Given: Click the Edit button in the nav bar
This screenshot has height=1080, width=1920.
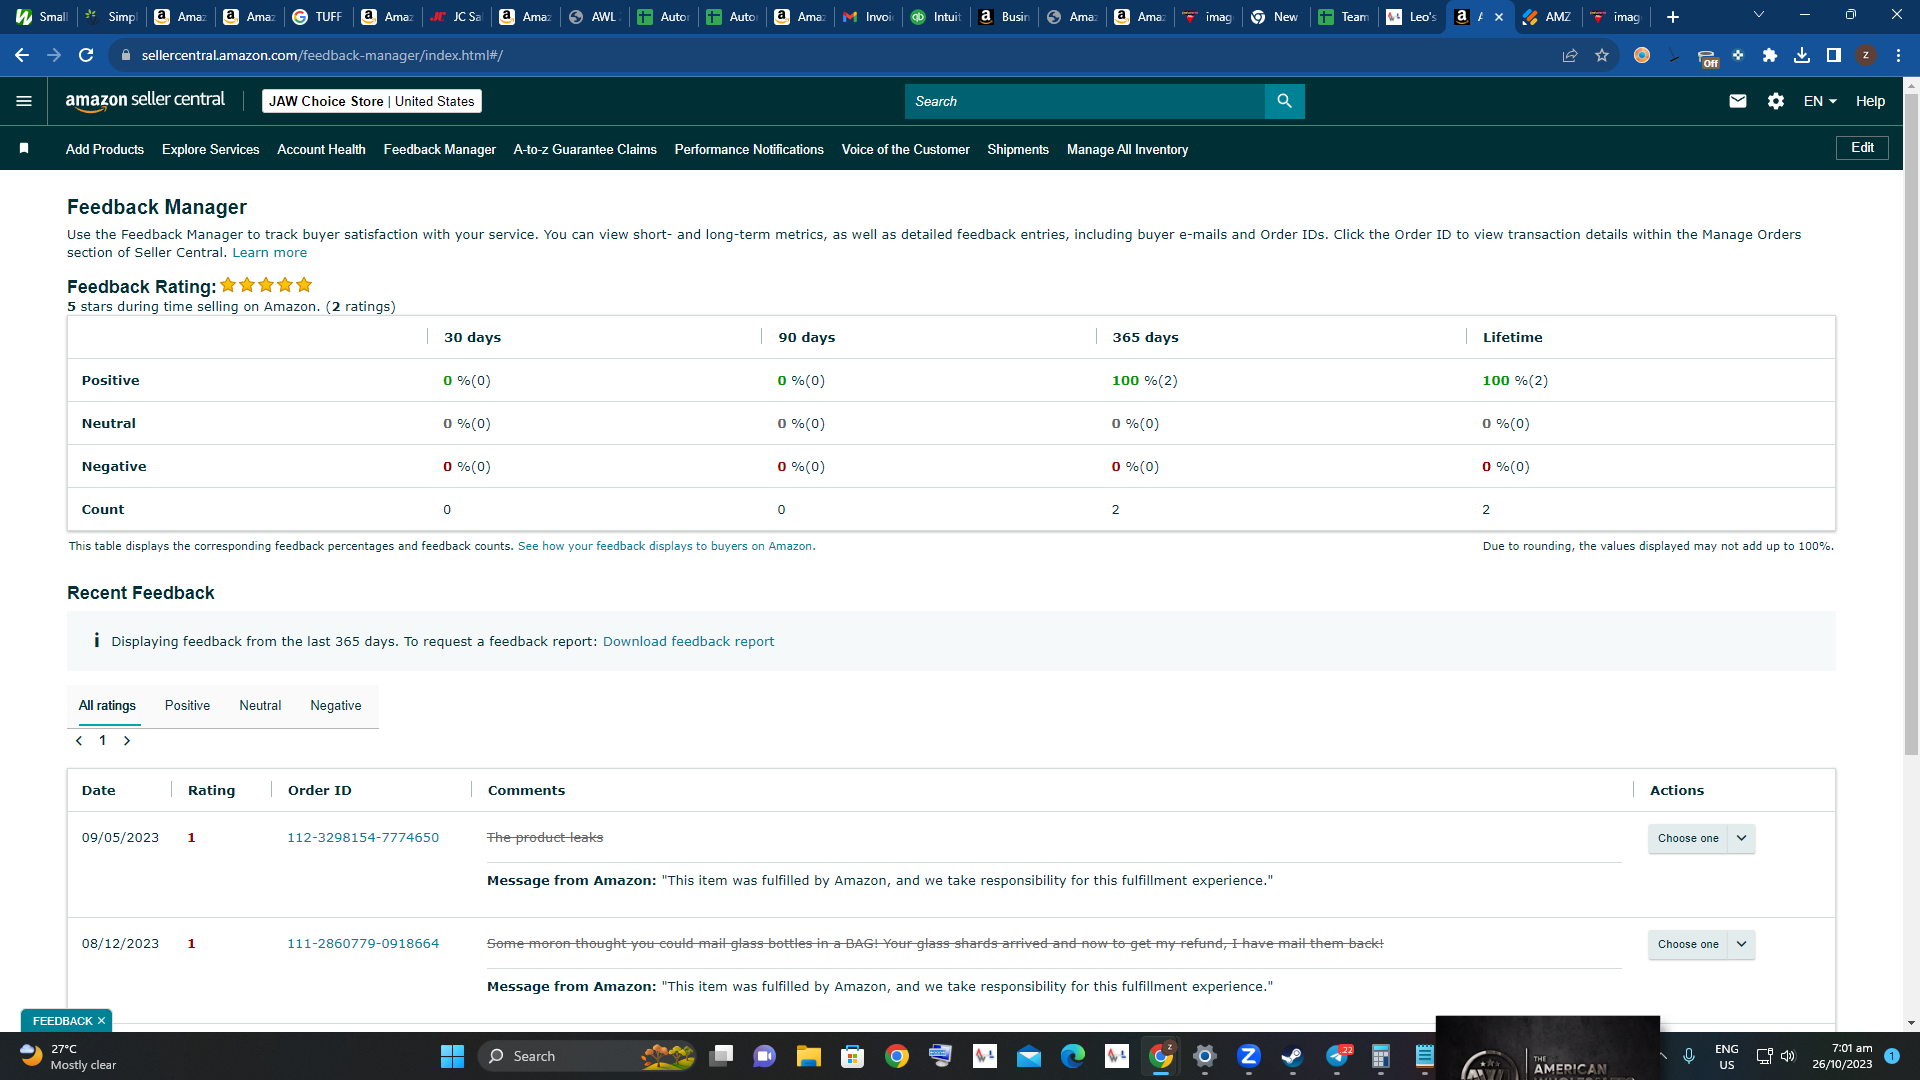Looking at the screenshot, I should click(1862, 148).
